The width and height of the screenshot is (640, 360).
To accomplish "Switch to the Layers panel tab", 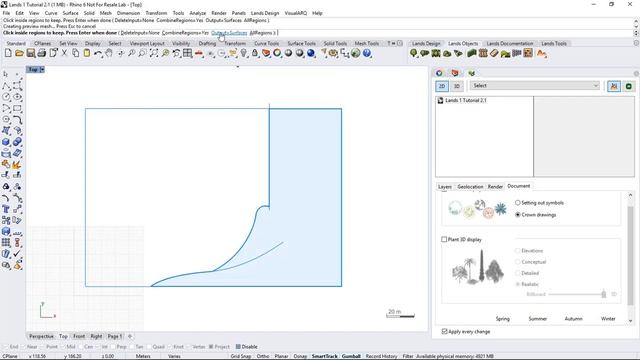I will tap(445, 187).
